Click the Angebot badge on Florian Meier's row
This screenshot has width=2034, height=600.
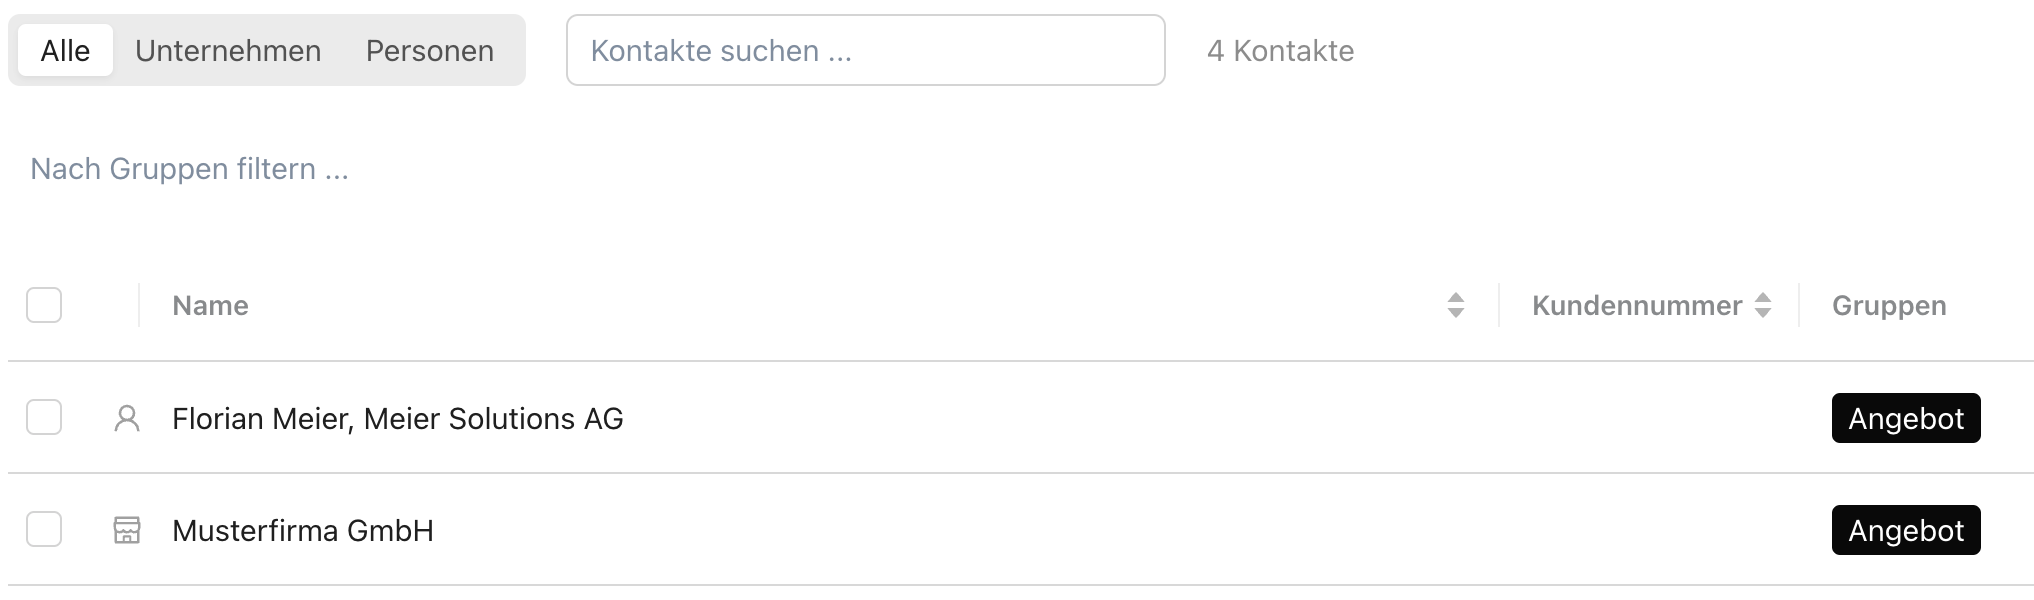[1905, 419]
